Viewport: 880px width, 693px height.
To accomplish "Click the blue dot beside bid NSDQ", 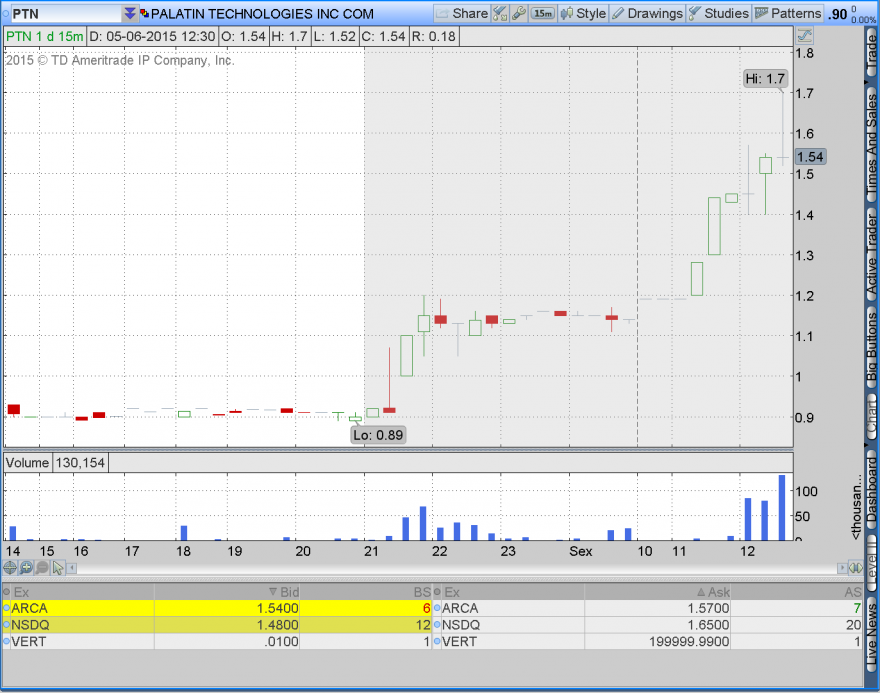I will pos(6,625).
